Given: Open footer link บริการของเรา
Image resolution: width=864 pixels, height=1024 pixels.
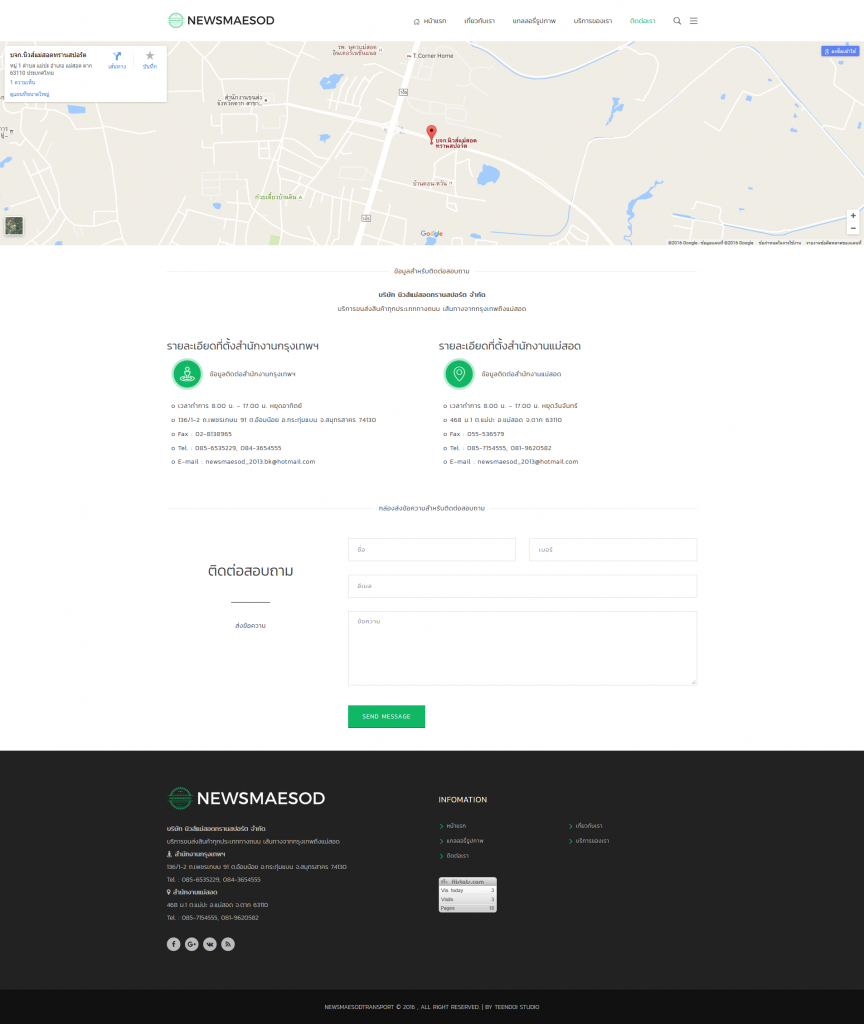Looking at the screenshot, I should click(x=592, y=841).
